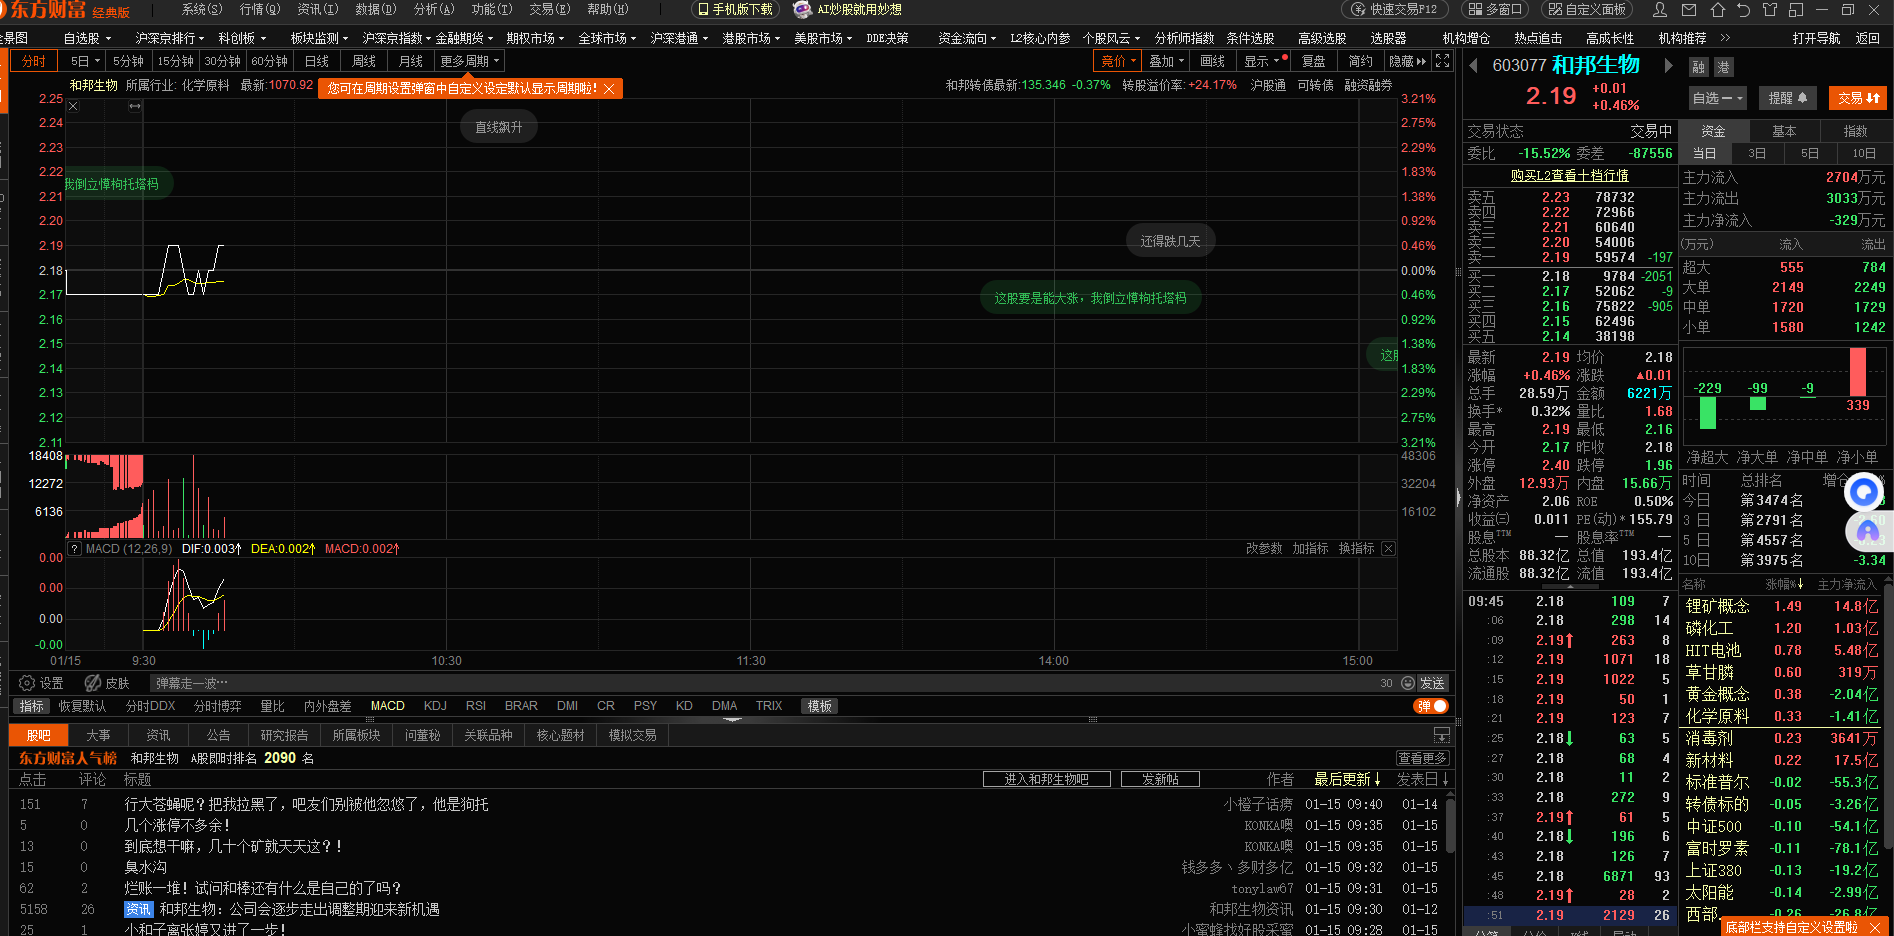Switch to the 基本 tab
The image size is (1894, 936).
[x=1784, y=131]
